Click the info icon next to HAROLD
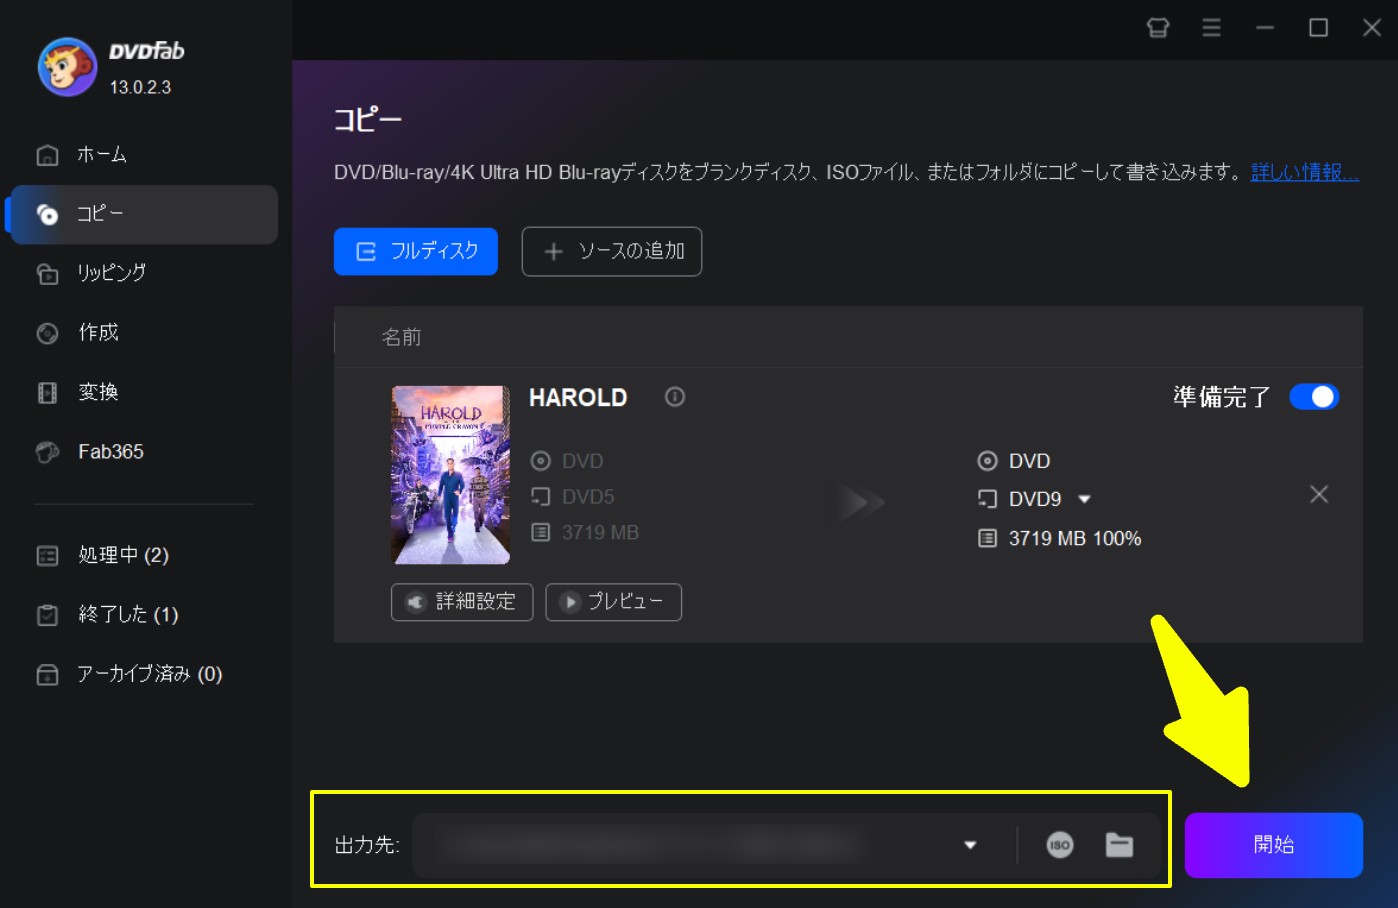Image resolution: width=1398 pixels, height=908 pixels. [x=675, y=397]
